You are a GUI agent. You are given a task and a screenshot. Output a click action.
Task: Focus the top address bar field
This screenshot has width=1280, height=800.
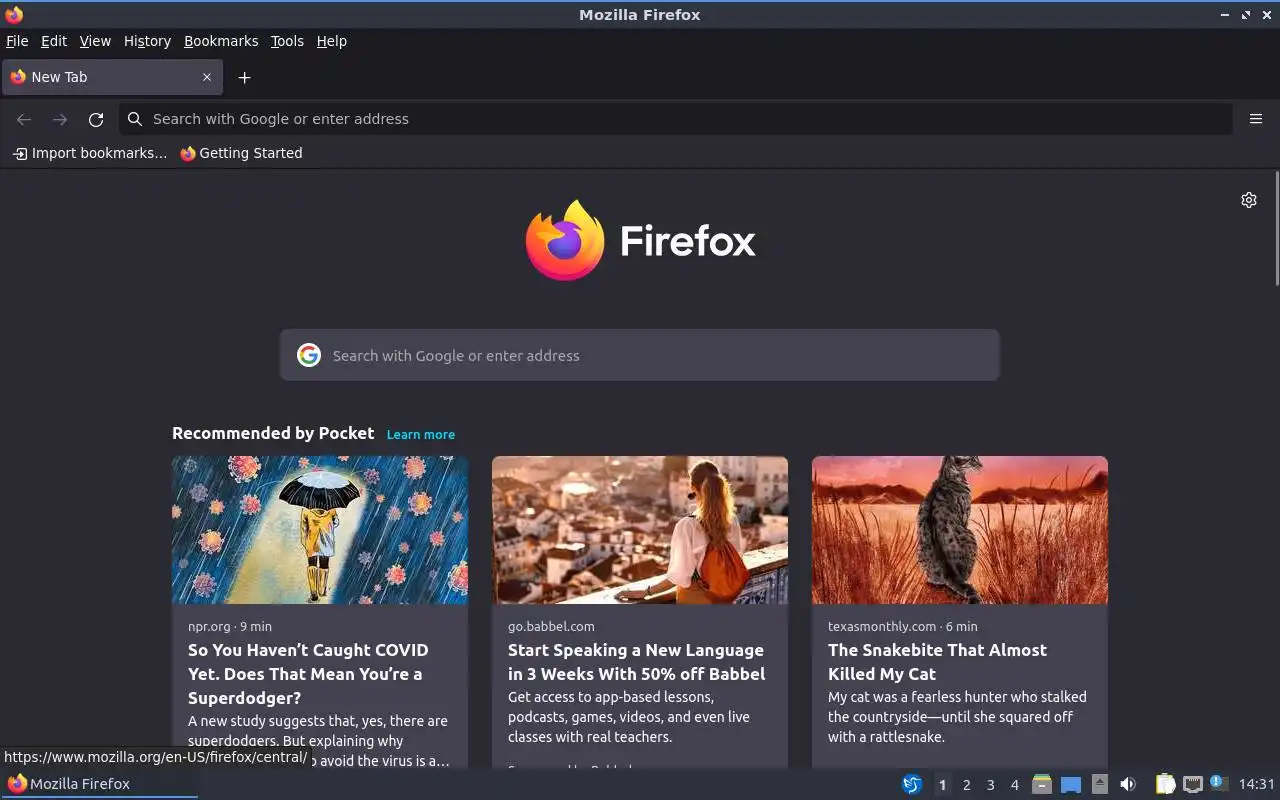point(676,119)
